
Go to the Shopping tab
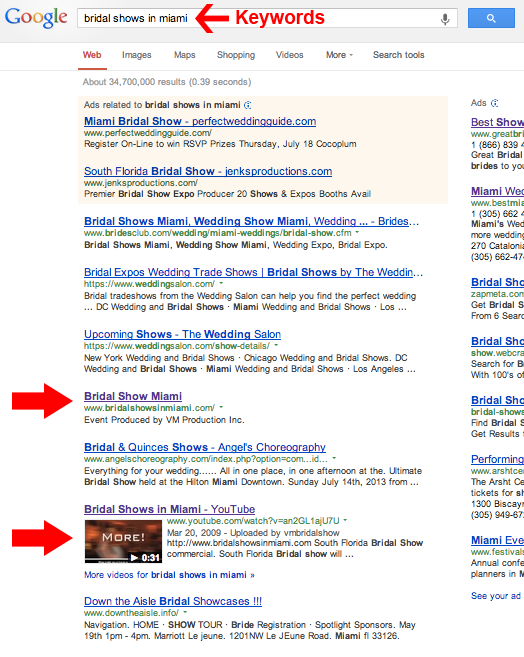[236, 55]
